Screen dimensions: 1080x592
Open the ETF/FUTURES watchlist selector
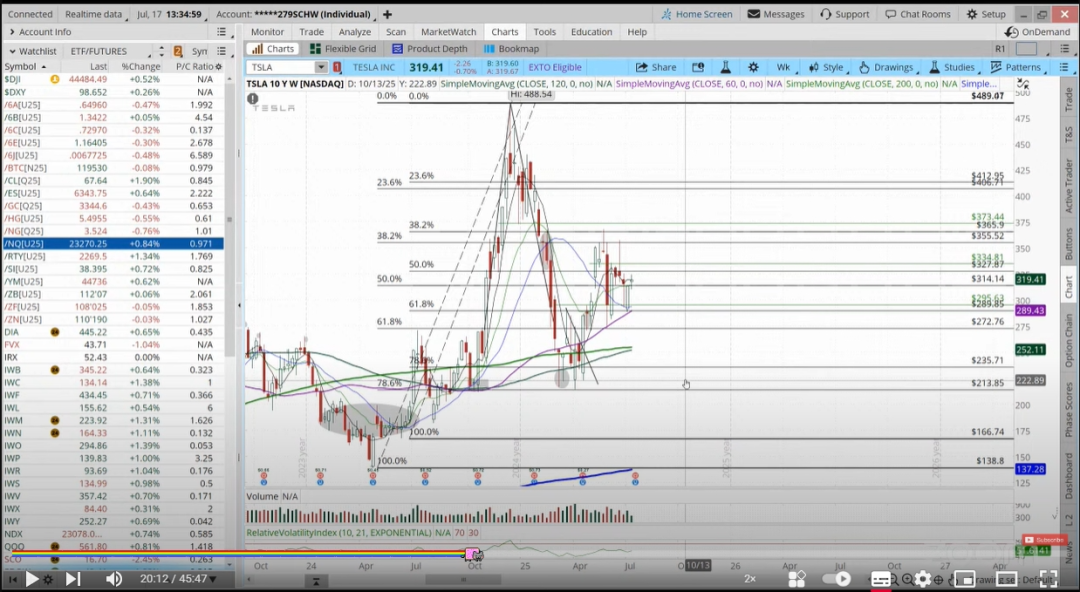point(108,51)
